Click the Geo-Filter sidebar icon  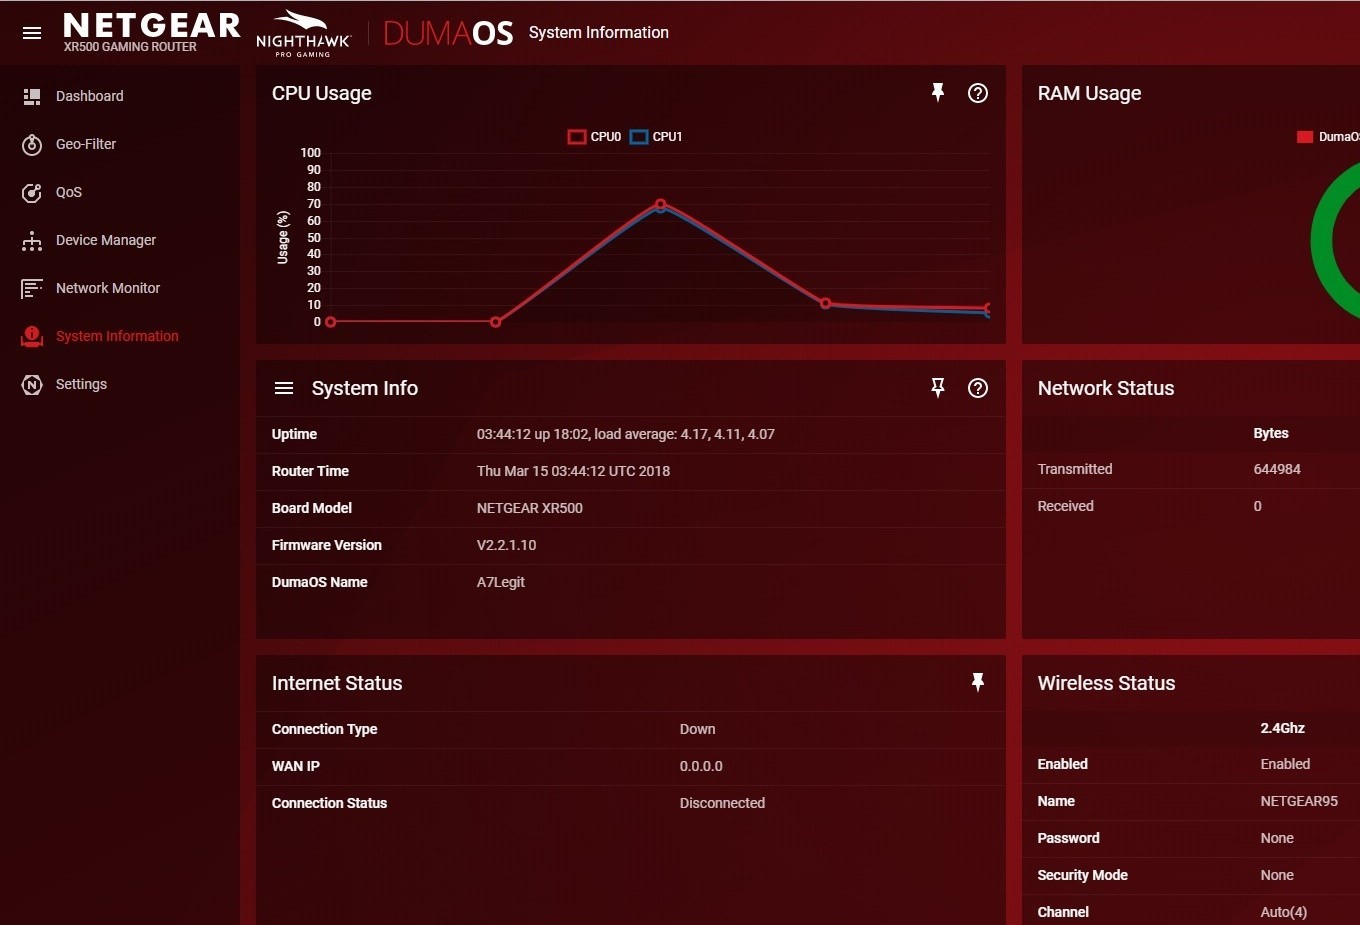32,144
